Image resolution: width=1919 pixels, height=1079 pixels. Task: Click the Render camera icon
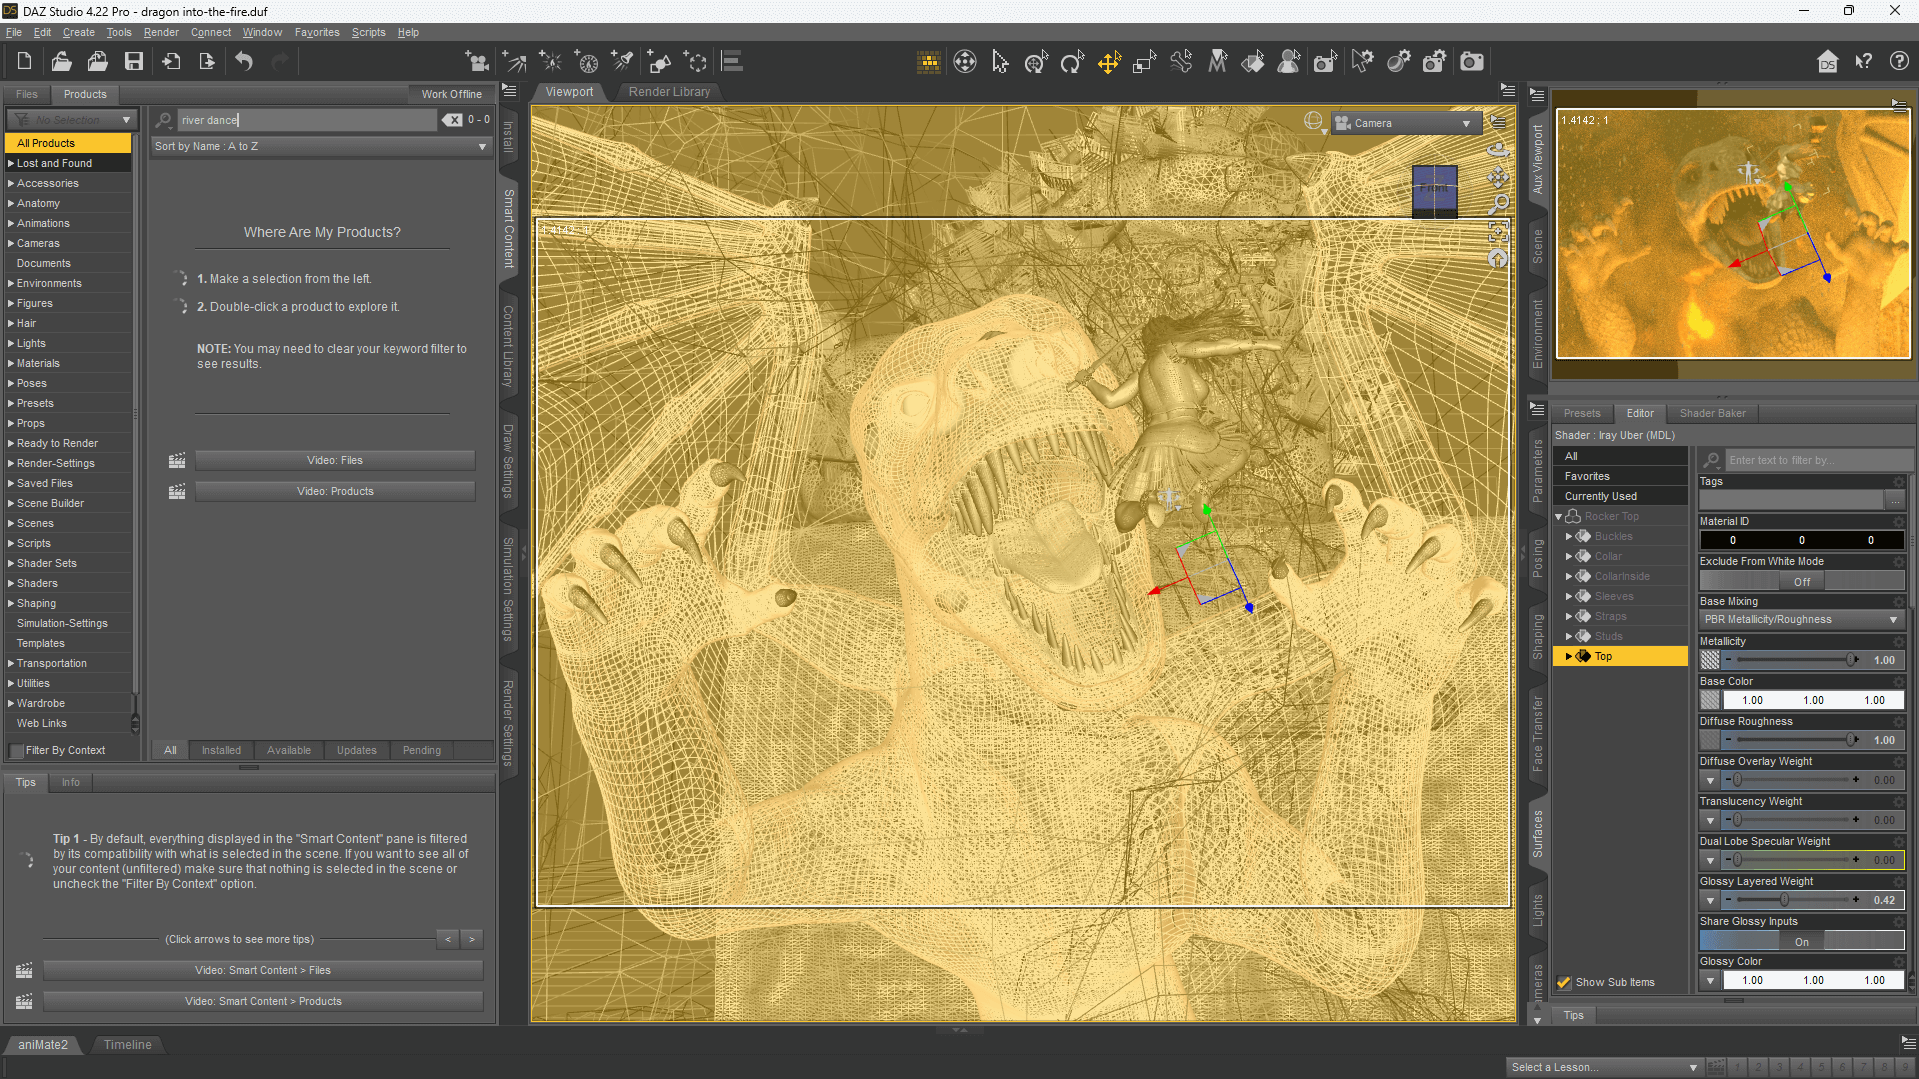pyautogui.click(x=1471, y=62)
